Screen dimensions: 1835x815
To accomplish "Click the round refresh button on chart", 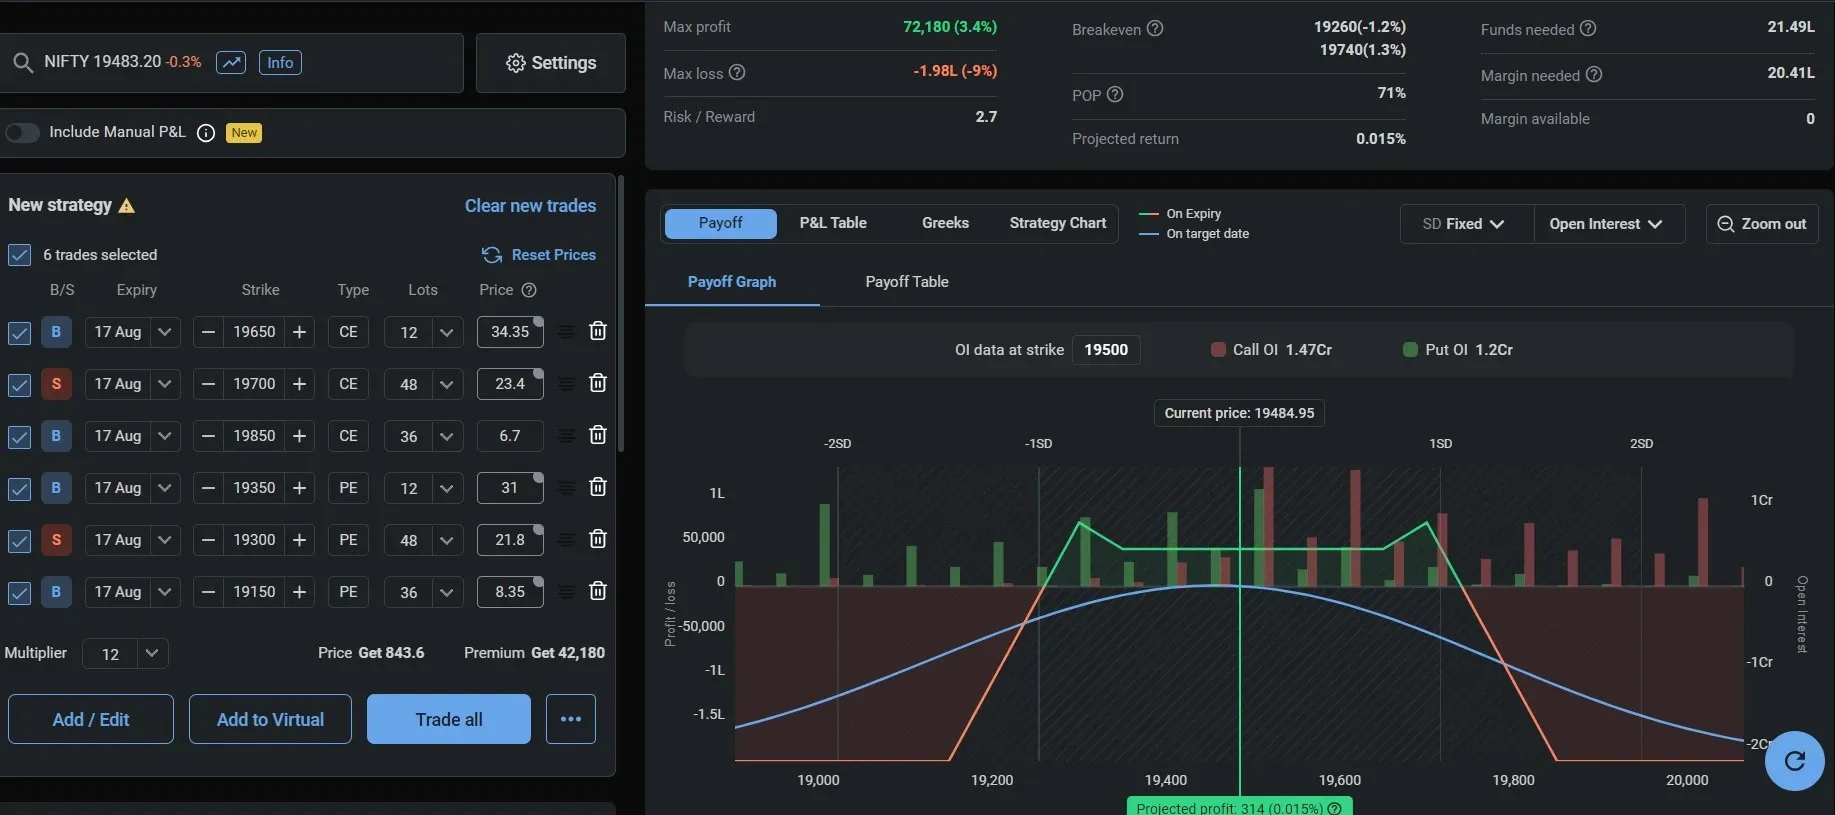I will pyautogui.click(x=1795, y=761).
